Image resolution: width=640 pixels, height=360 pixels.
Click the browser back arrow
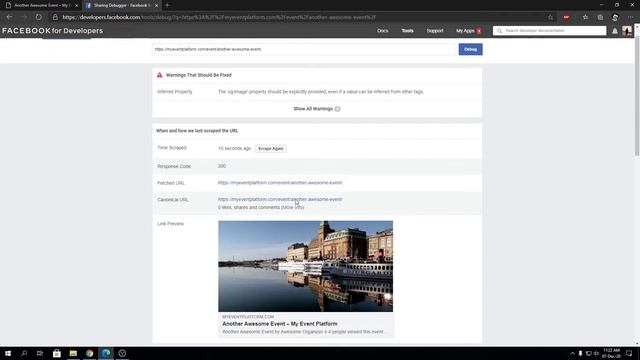pyautogui.click(x=9, y=17)
